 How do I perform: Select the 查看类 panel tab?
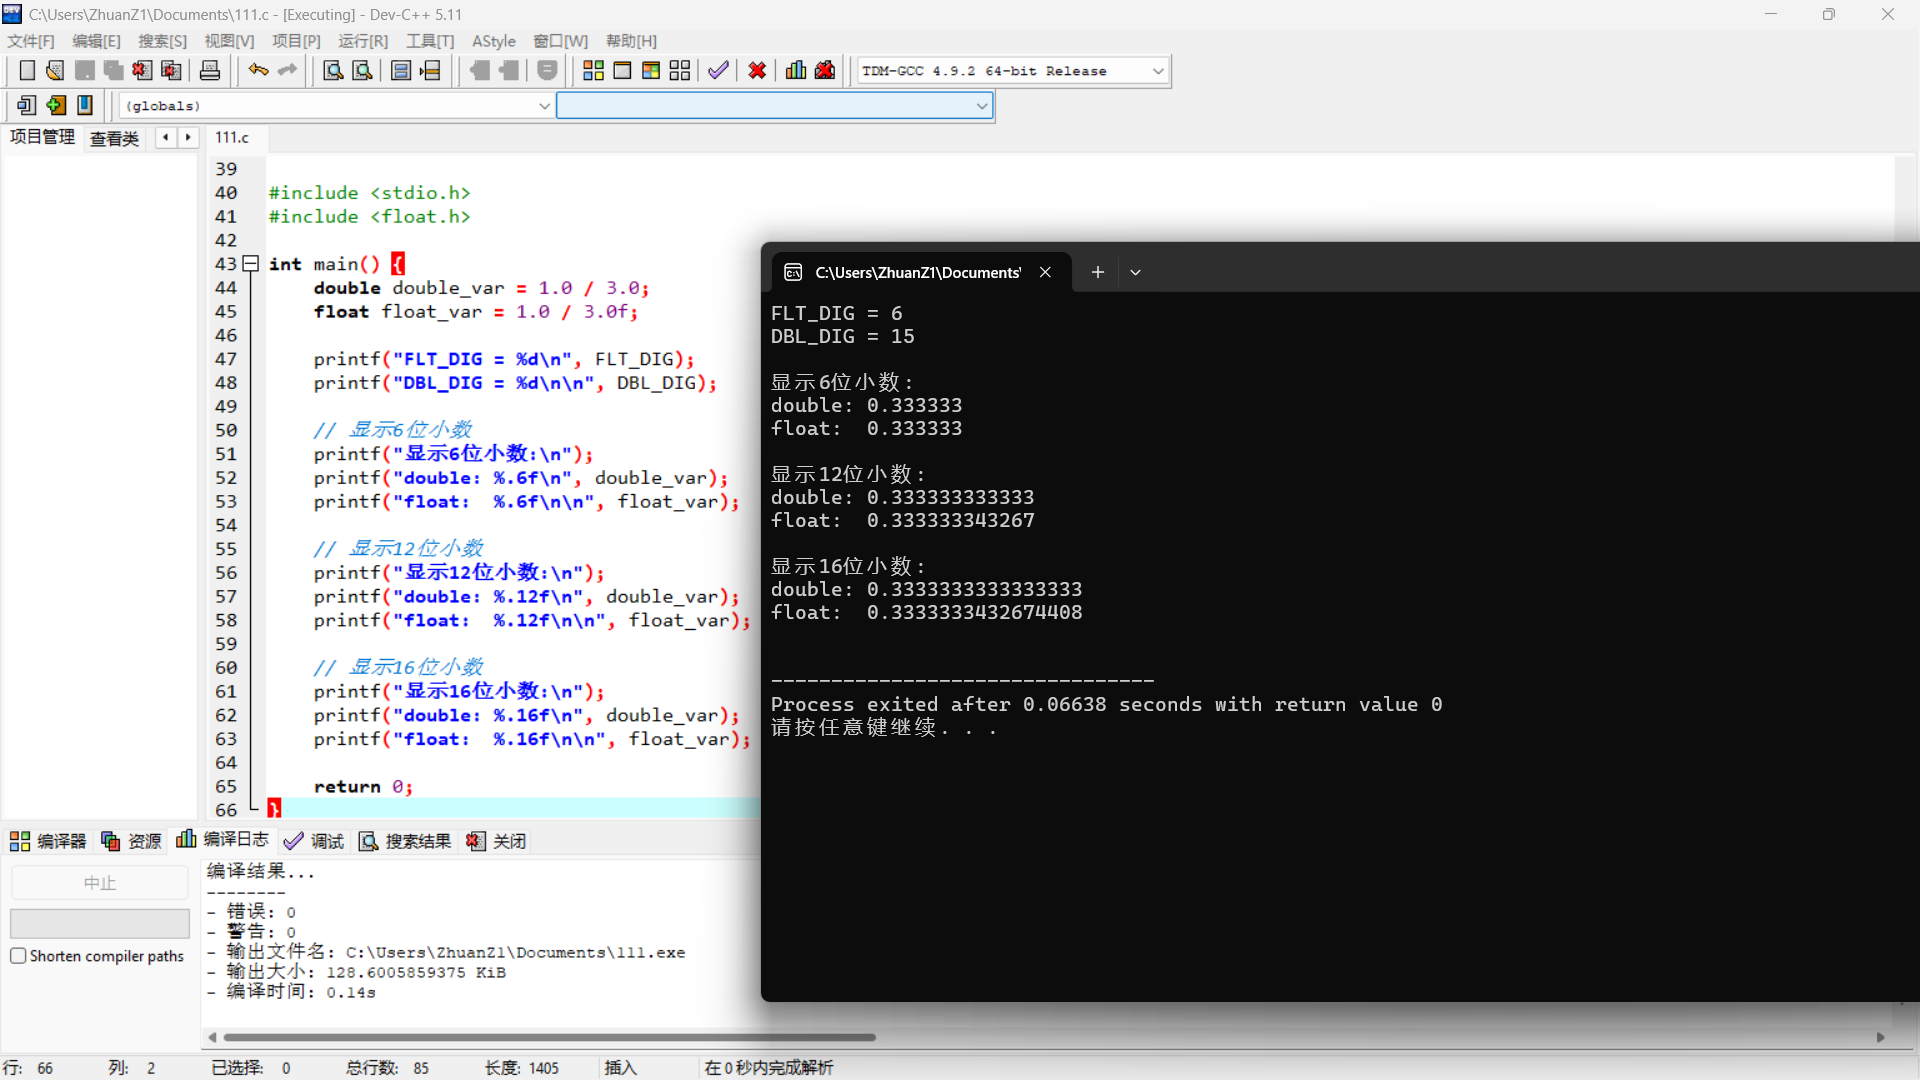click(114, 138)
